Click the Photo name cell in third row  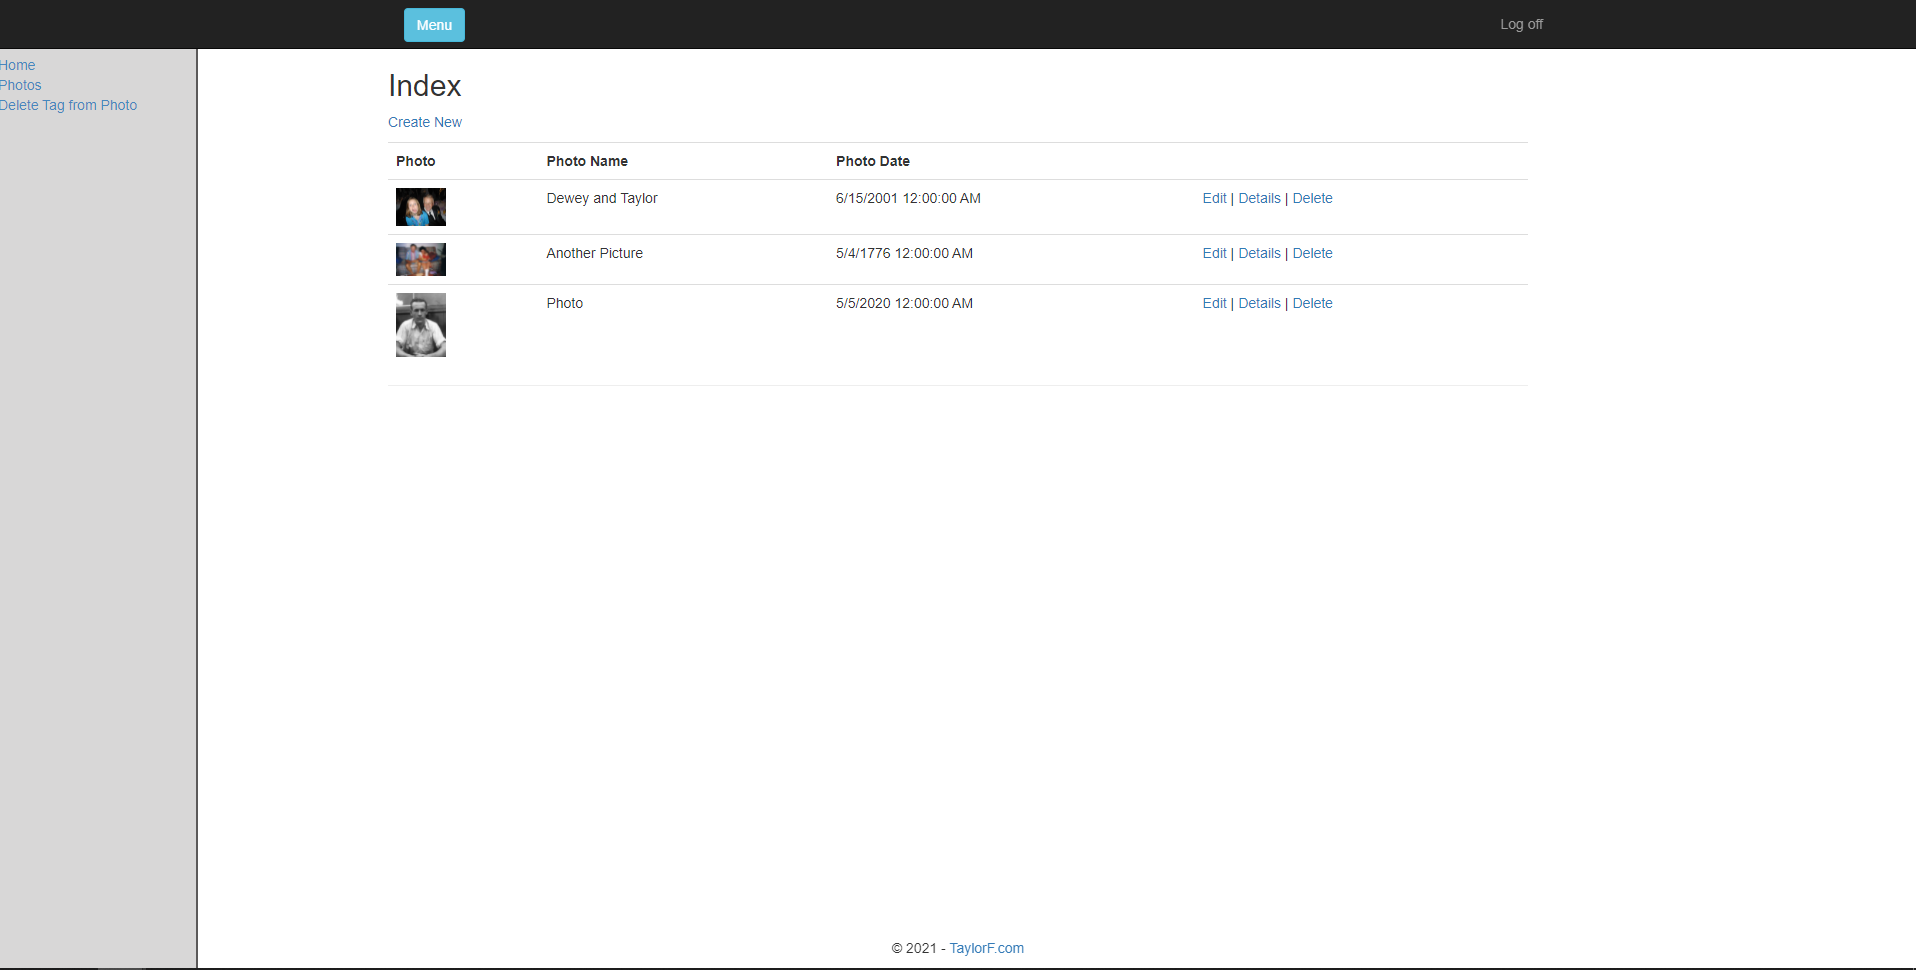pos(564,303)
